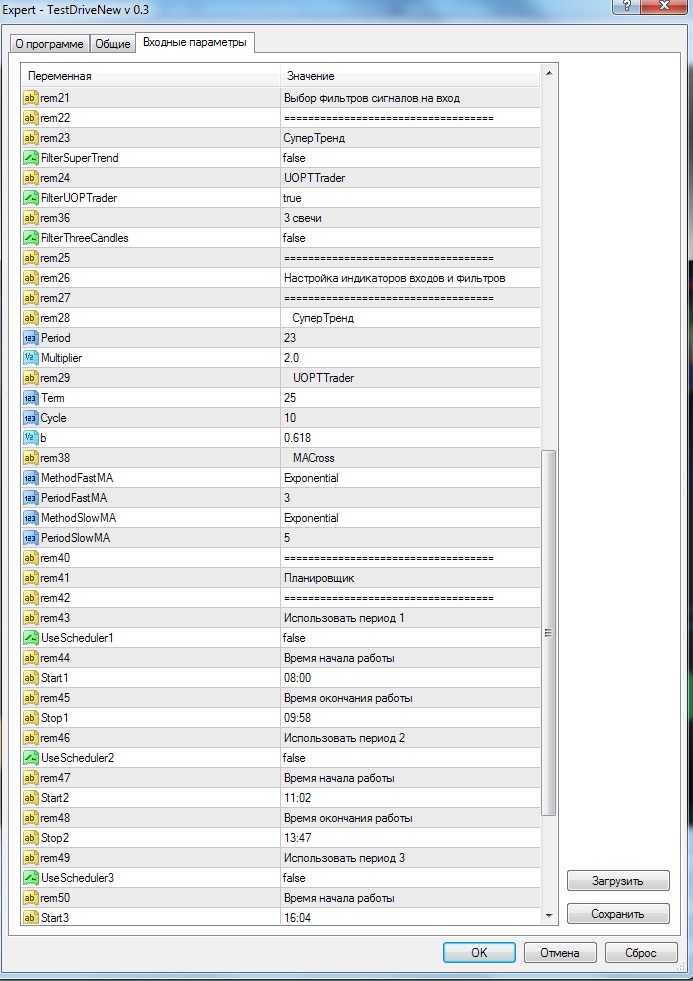This screenshot has height=981, width=693.
Task: Toggle FilterUOPTrader true value
Action: click(410, 198)
